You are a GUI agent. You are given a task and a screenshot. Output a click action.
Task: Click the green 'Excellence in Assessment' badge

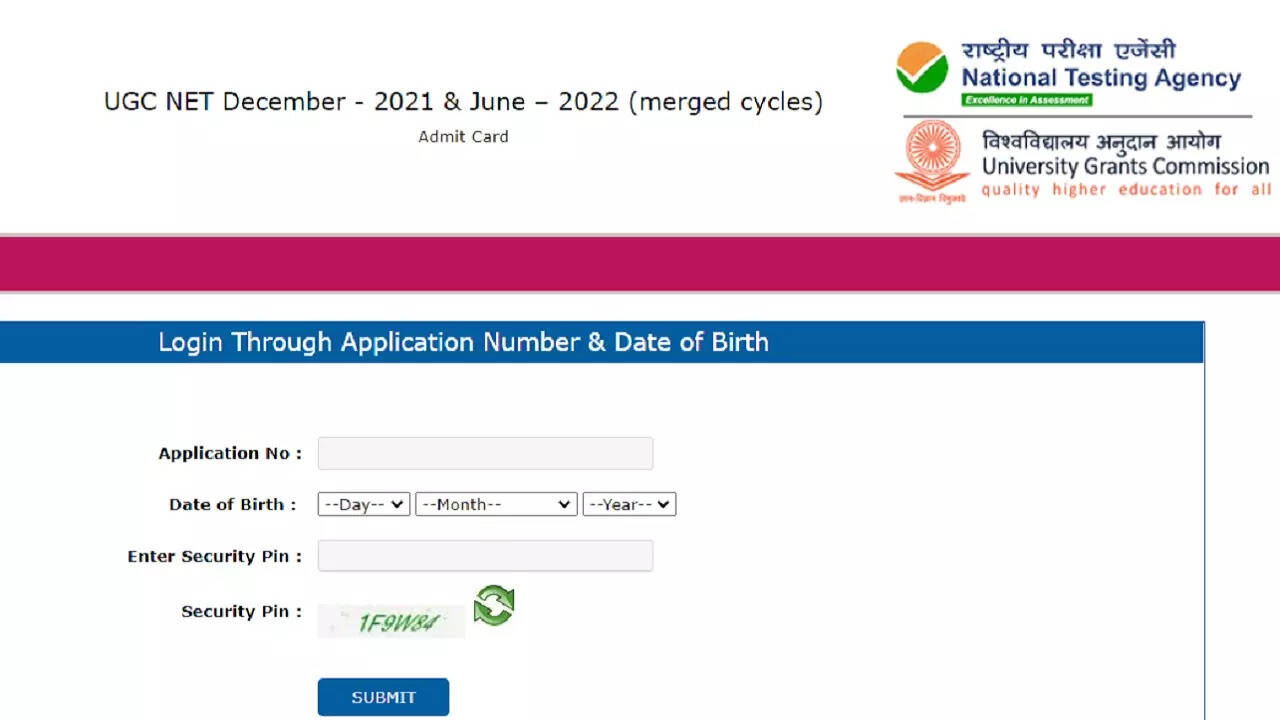tap(1026, 100)
